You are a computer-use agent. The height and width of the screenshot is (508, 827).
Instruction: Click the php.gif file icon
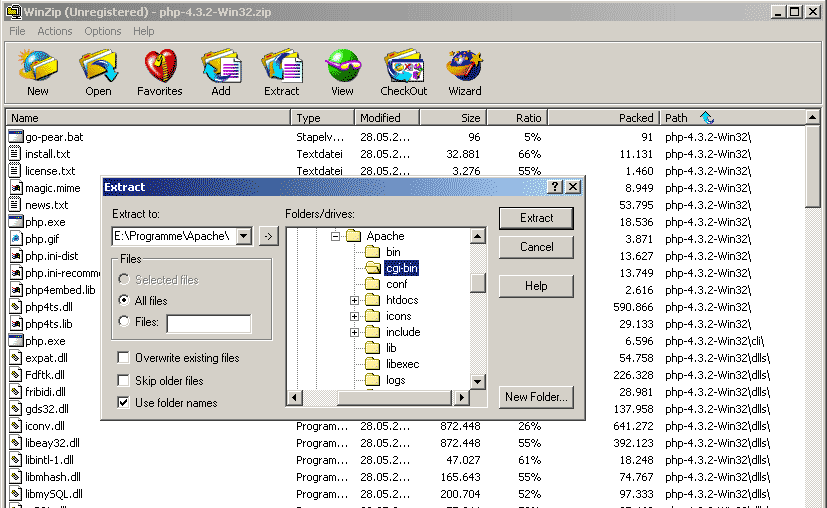(x=16, y=238)
